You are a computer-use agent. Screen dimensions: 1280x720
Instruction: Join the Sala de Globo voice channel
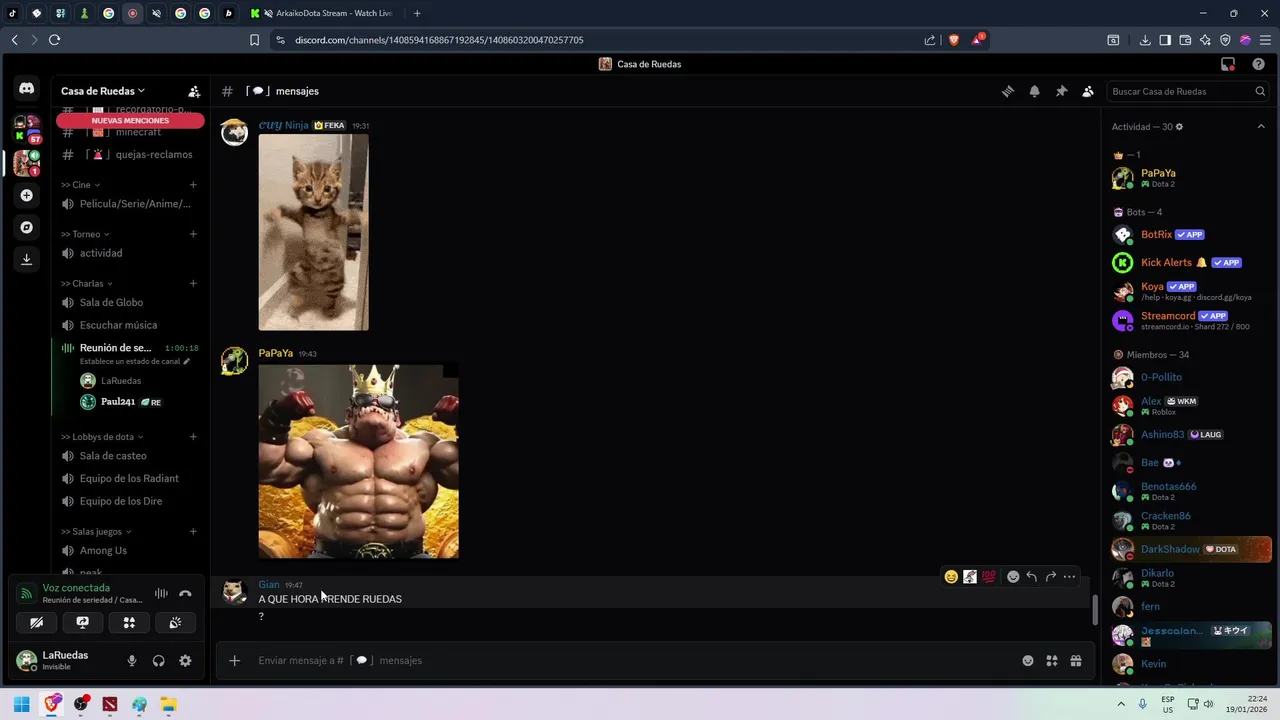pos(130,302)
